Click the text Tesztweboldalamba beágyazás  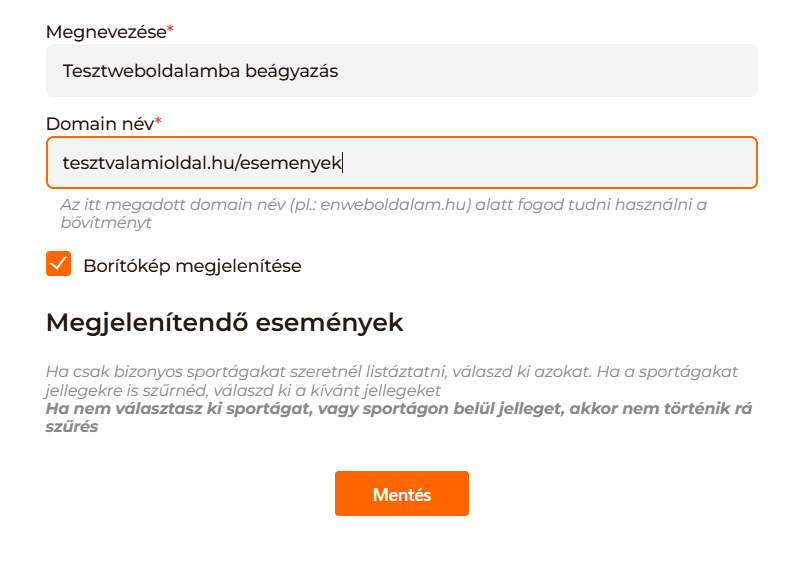pyautogui.click(x=200, y=71)
